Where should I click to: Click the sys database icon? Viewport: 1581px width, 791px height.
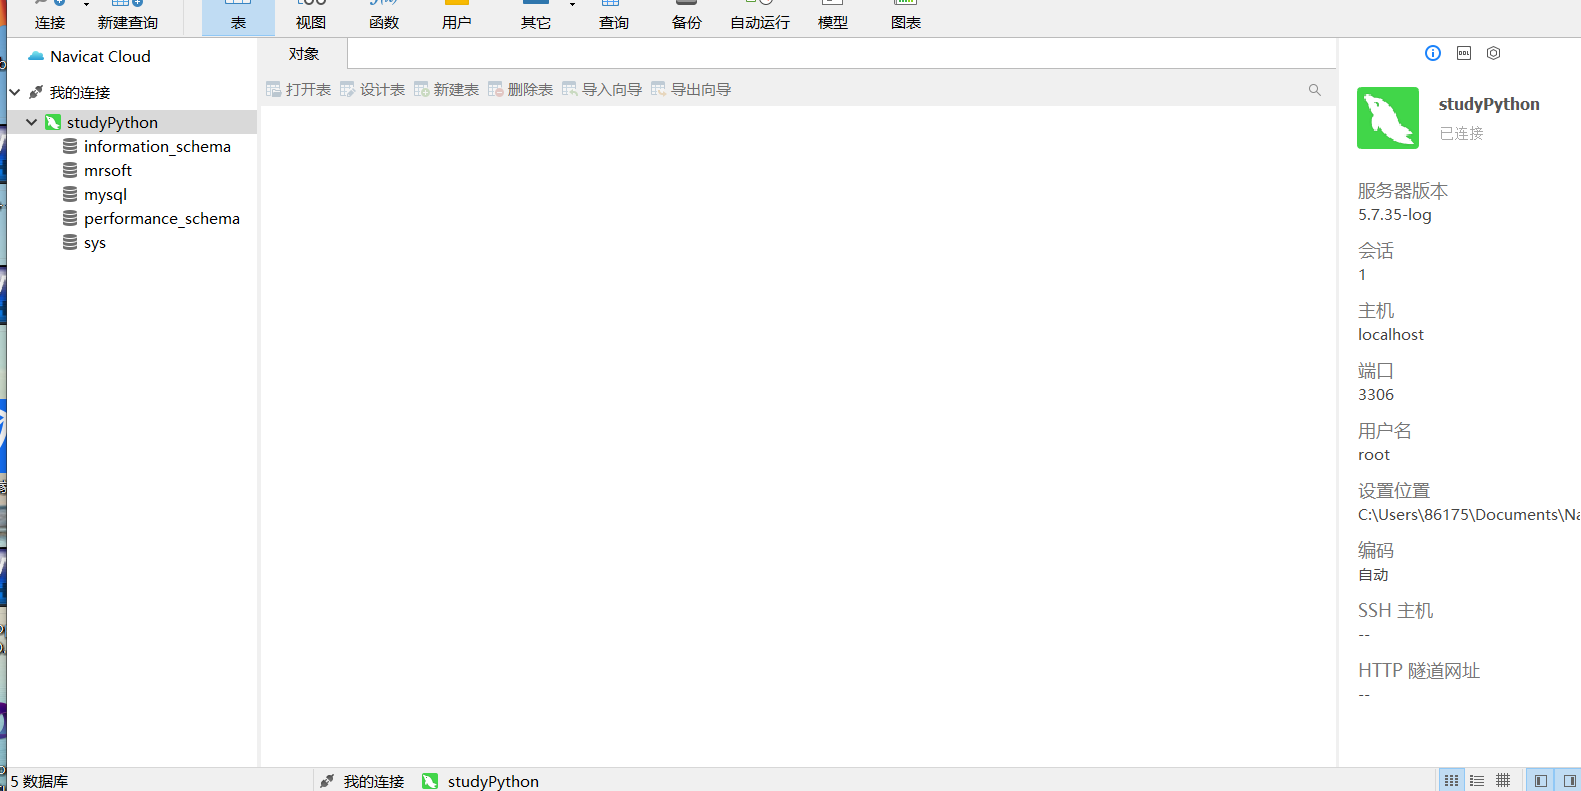tap(70, 242)
